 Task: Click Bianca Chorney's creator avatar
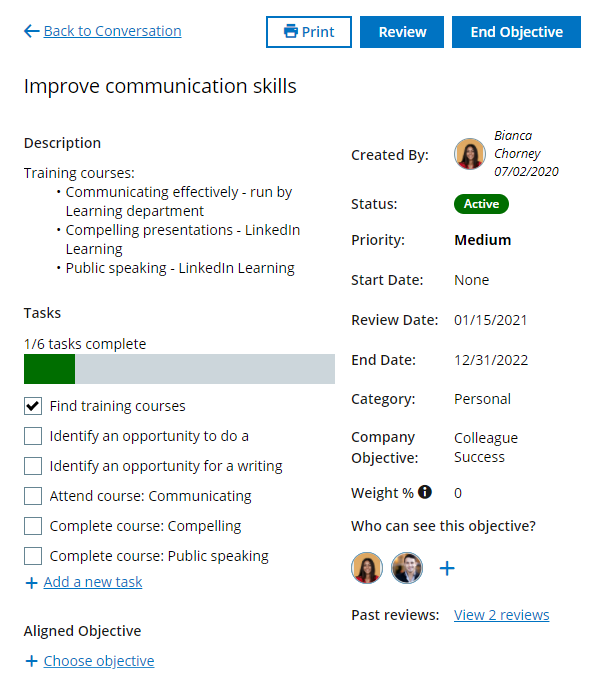469,154
